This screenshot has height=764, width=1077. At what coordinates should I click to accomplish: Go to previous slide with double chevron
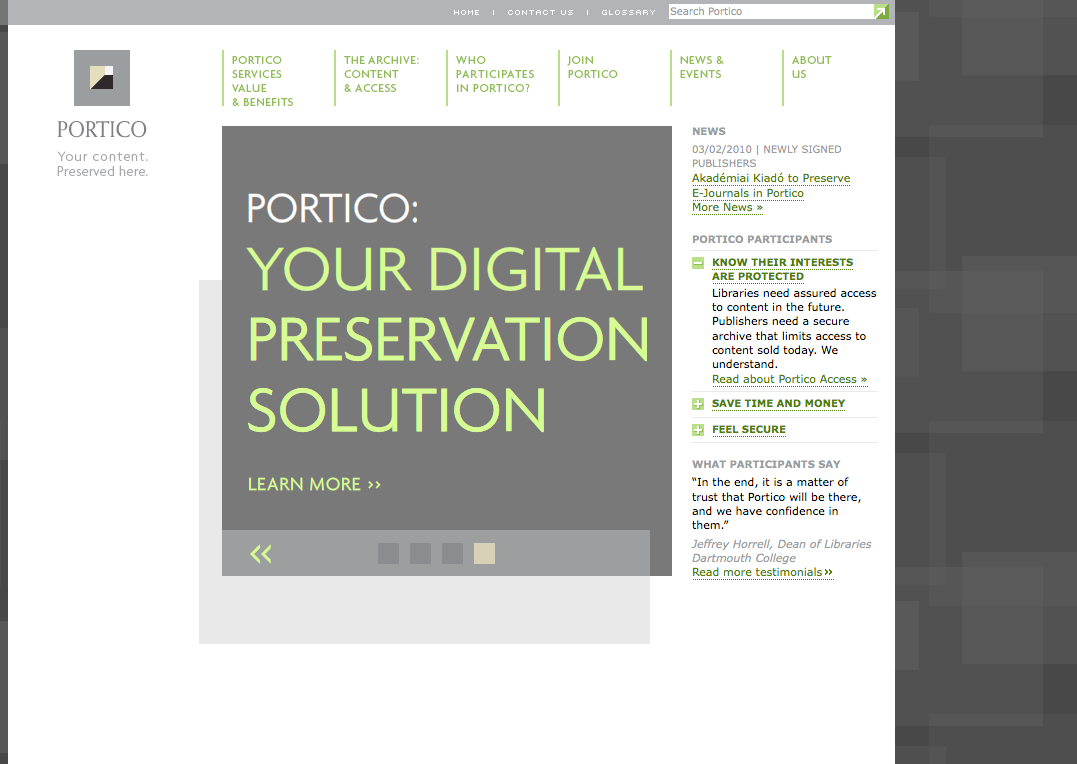click(261, 554)
